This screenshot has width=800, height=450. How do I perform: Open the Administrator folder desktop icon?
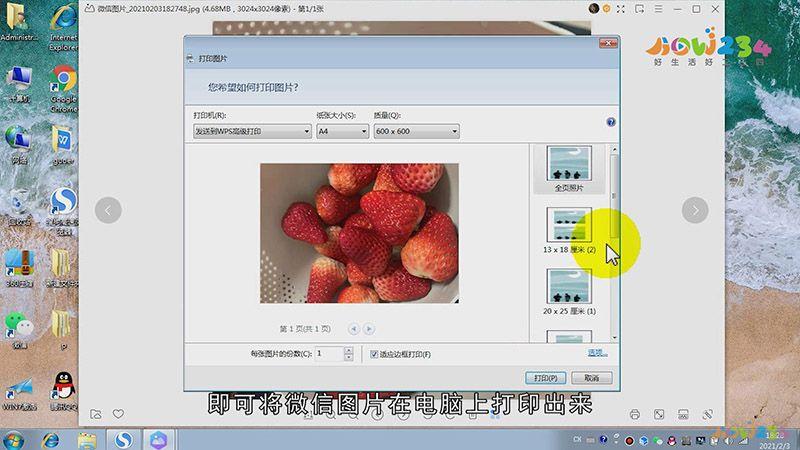pyautogui.click(x=18, y=22)
